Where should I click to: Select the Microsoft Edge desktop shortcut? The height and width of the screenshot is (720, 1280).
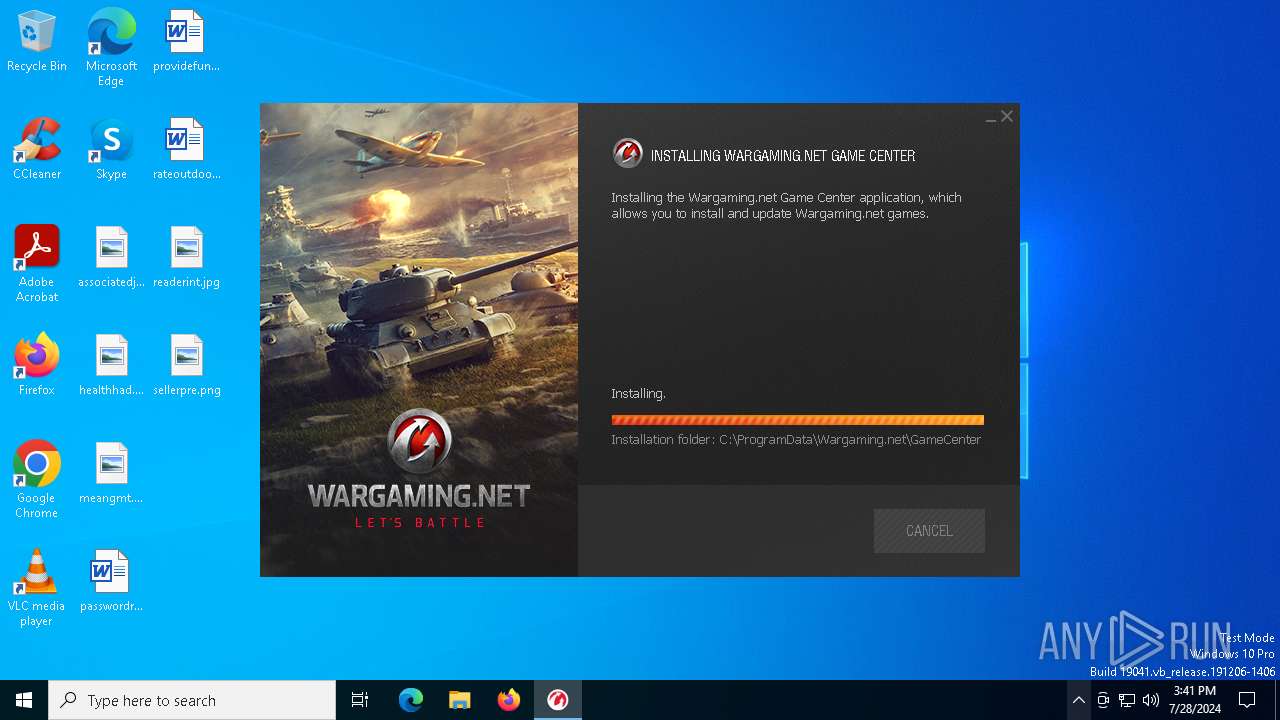point(111,48)
